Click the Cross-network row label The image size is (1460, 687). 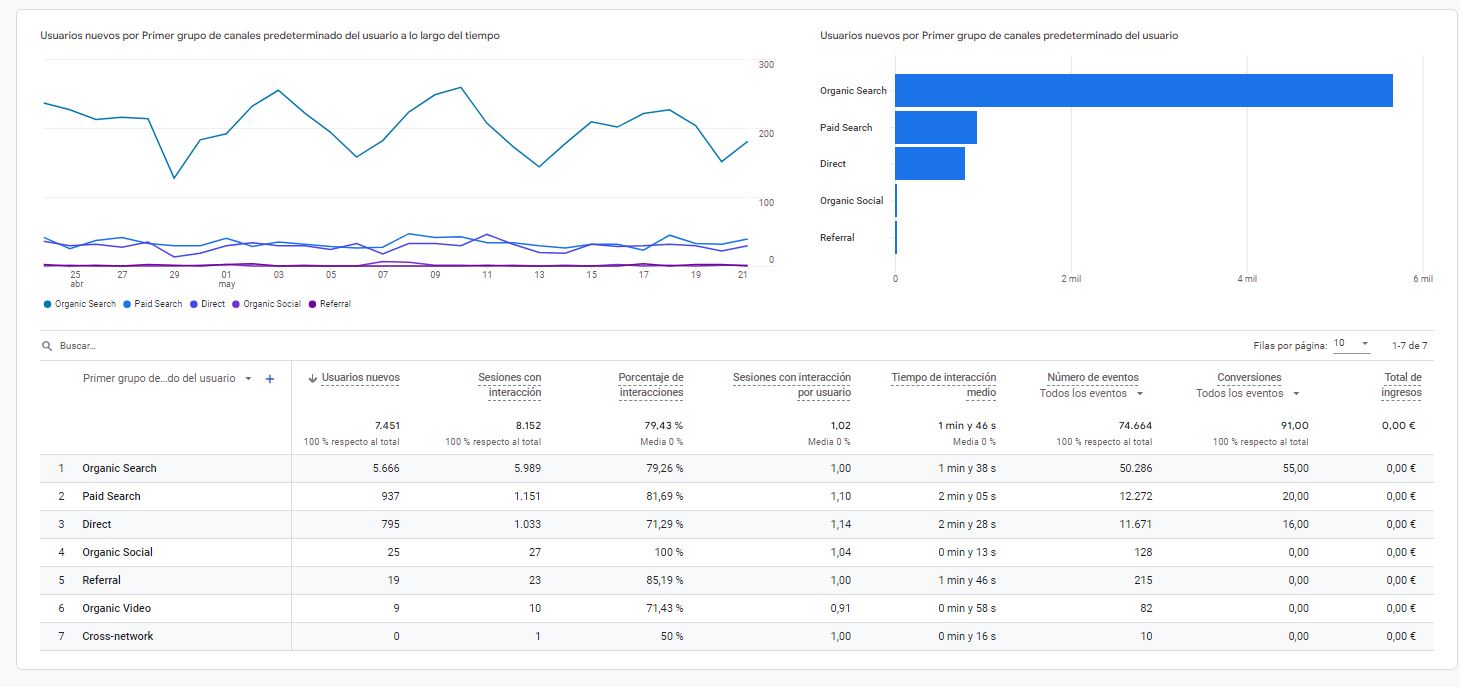click(117, 636)
